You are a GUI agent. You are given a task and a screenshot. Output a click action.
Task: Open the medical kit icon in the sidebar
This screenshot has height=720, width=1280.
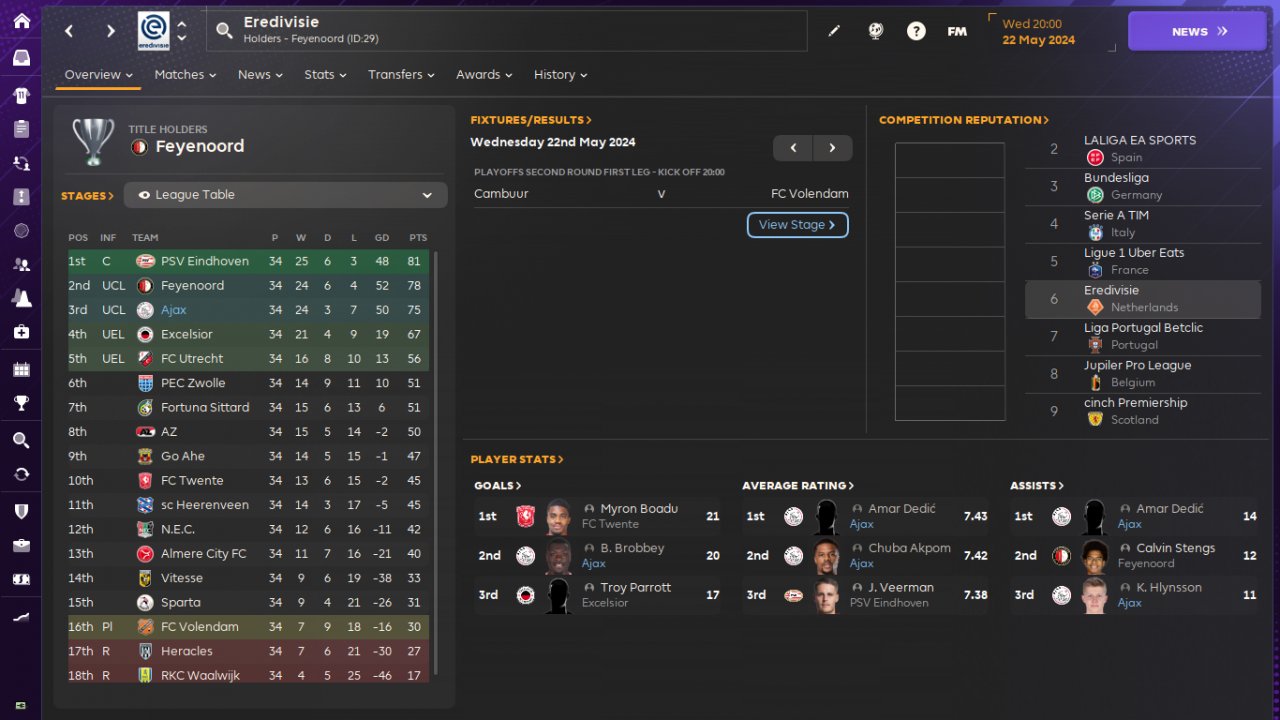(x=21, y=332)
